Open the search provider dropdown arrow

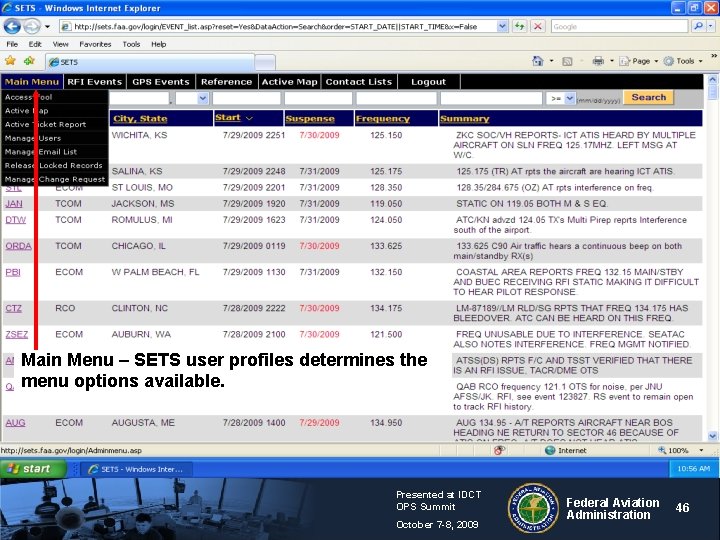pyautogui.click(x=710, y=27)
